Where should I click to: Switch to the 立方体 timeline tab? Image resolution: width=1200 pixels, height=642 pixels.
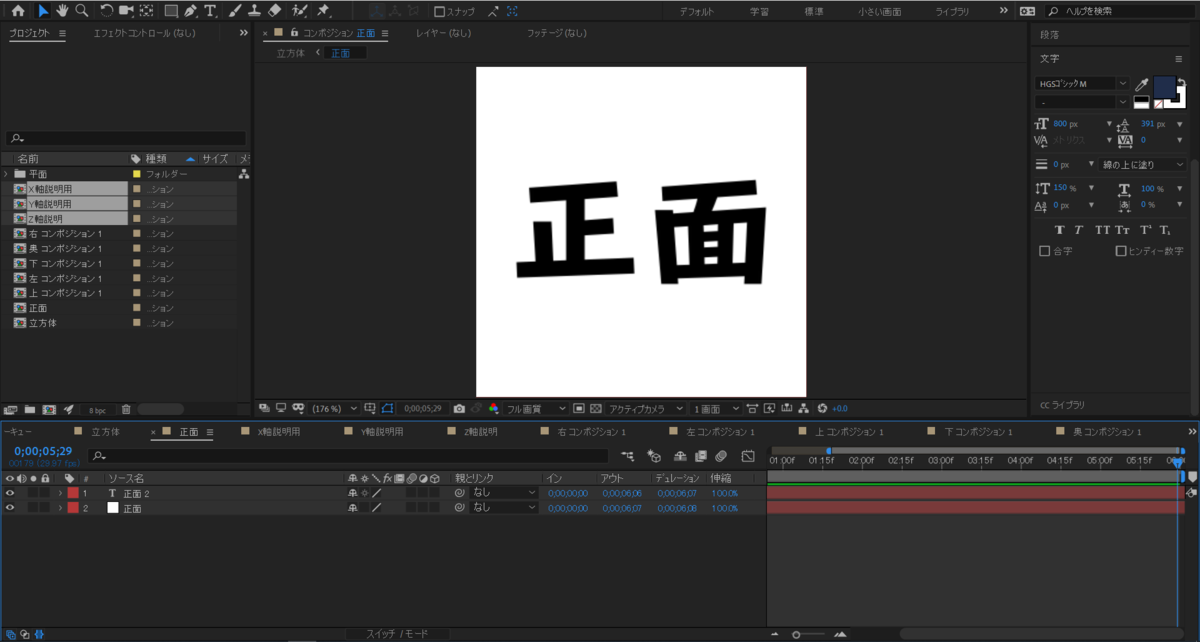108,431
